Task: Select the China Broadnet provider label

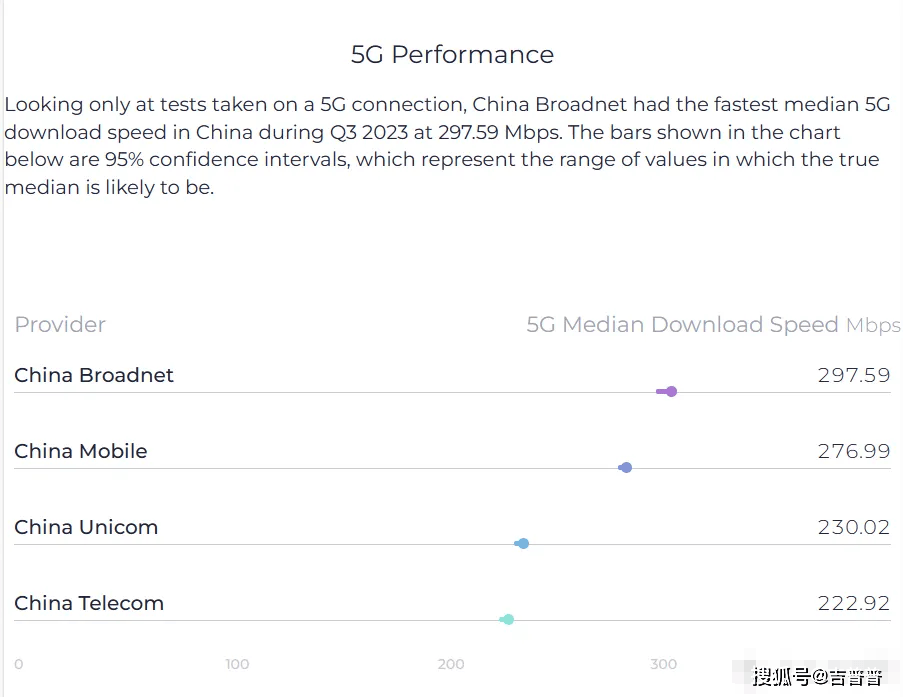Action: [x=94, y=375]
